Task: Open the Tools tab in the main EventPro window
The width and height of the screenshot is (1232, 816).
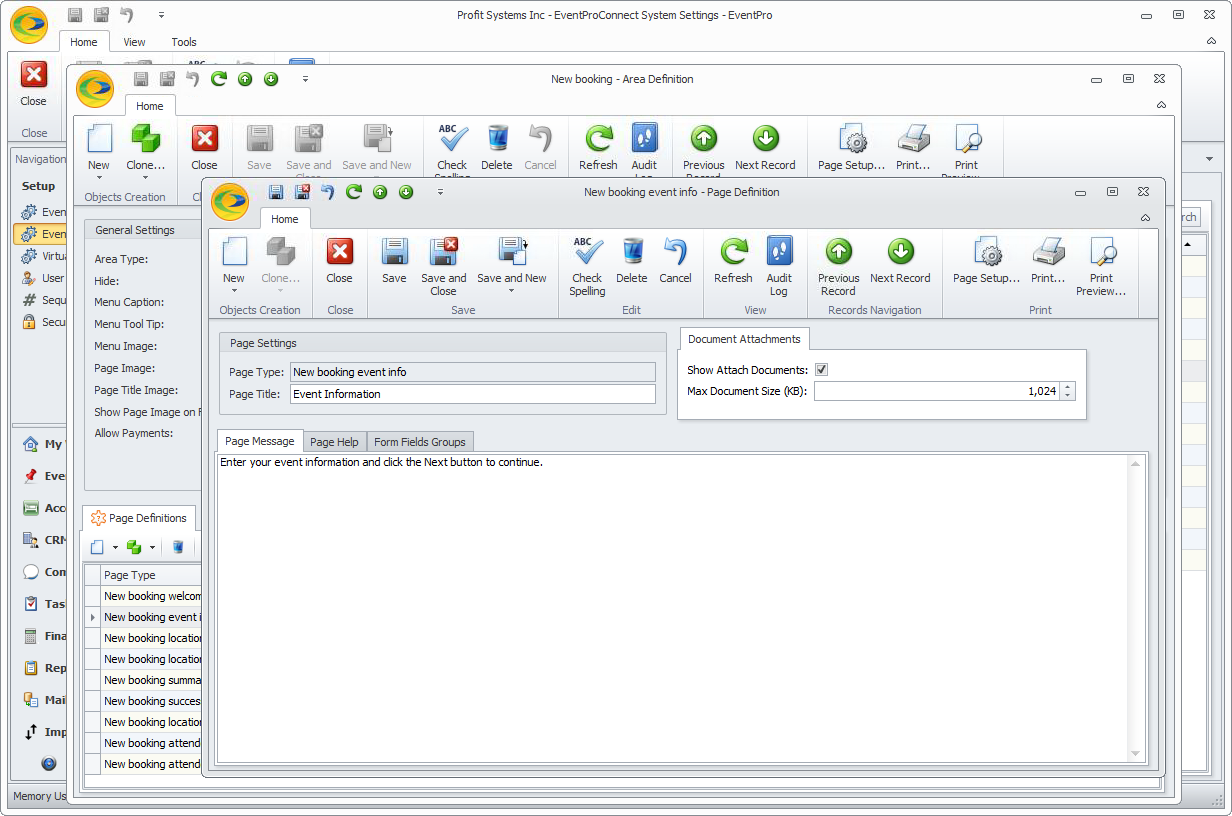Action: click(x=184, y=42)
